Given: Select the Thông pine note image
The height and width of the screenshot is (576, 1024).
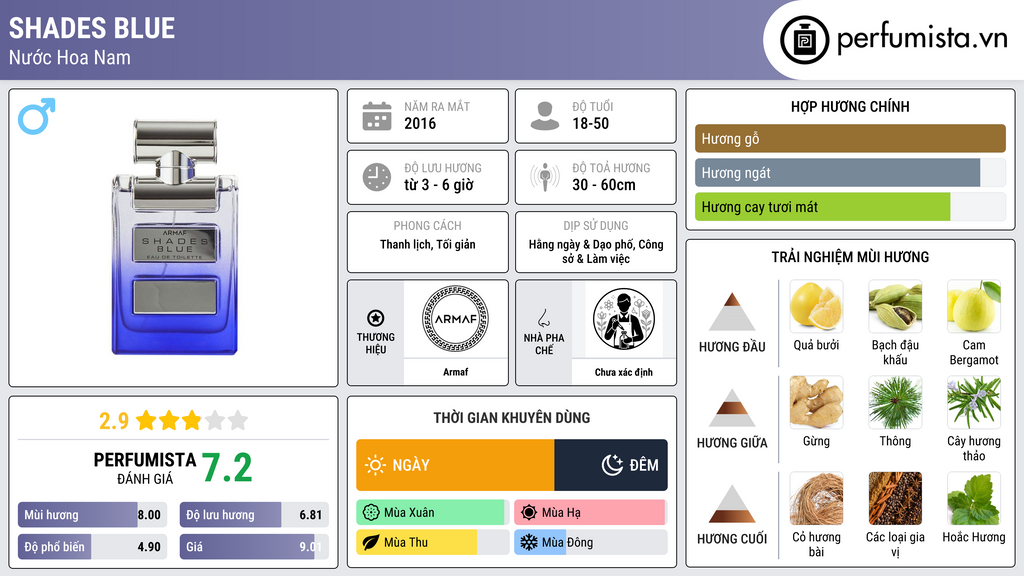Looking at the screenshot, I should coord(895,402).
